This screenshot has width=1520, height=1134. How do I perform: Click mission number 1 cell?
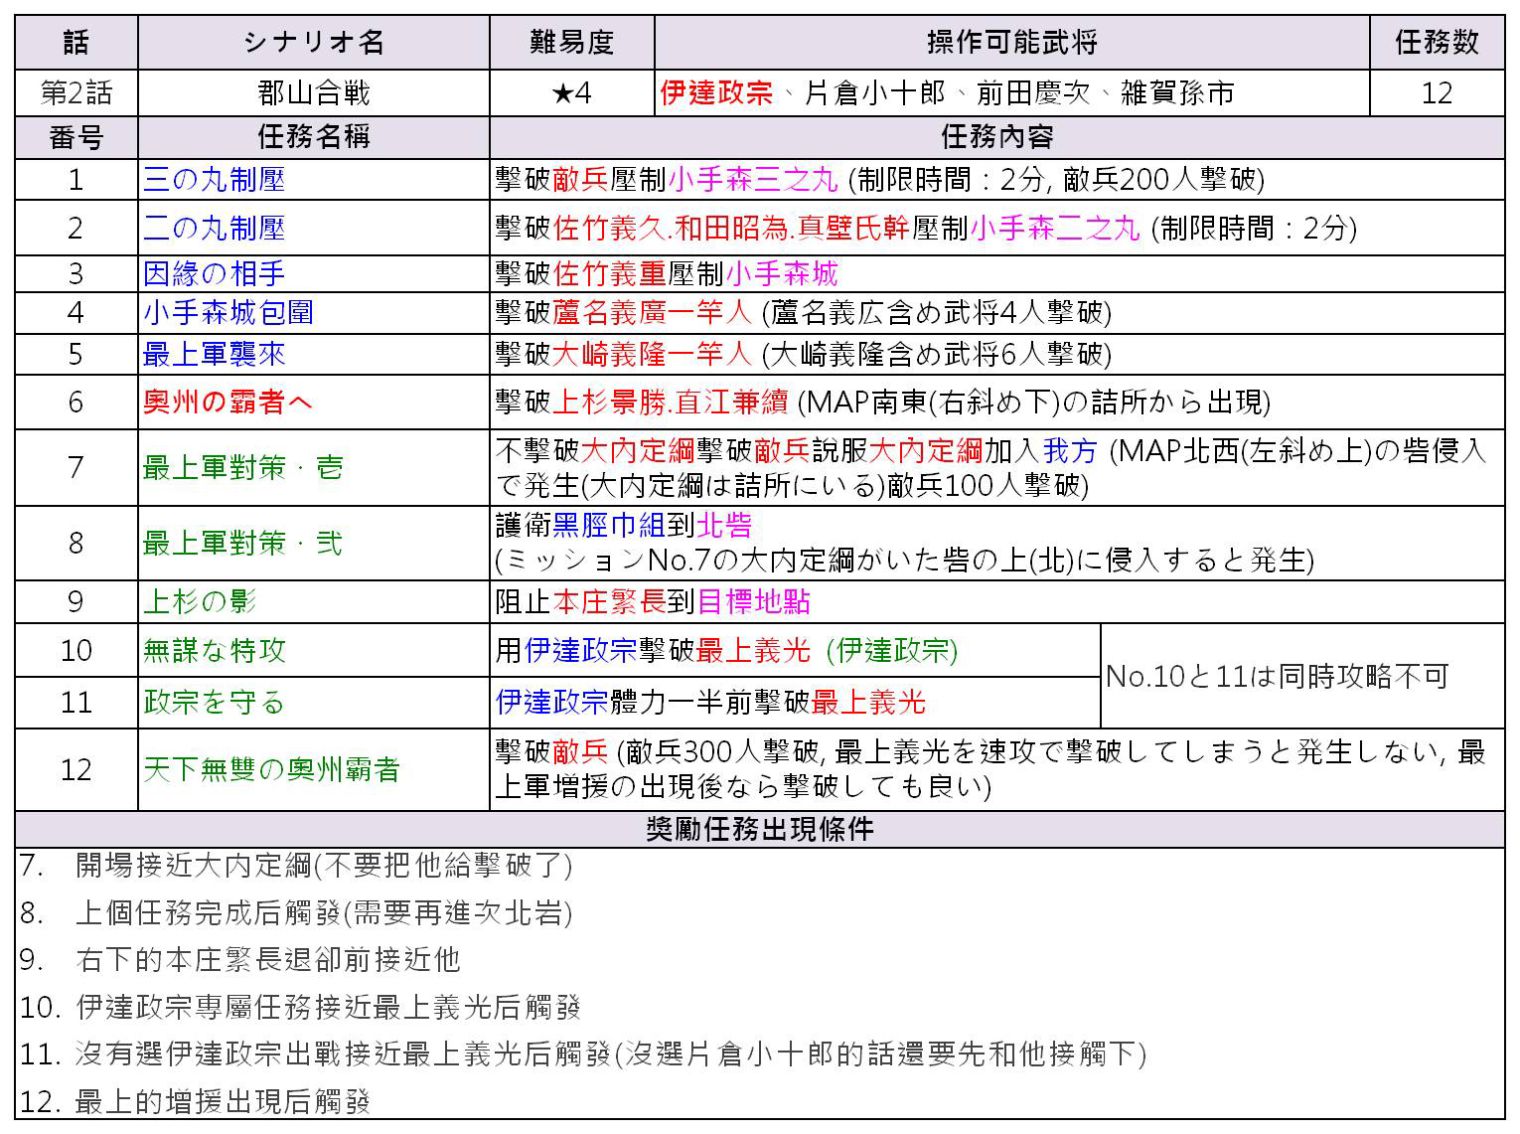point(76,180)
